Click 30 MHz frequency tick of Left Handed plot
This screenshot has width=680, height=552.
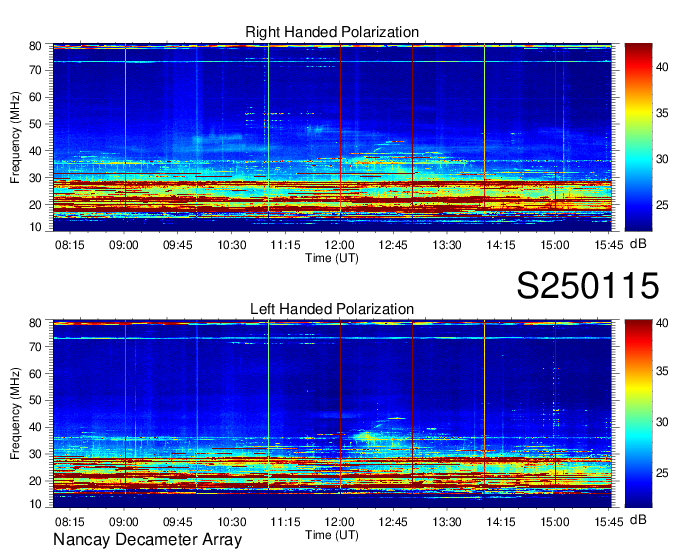coord(35,454)
